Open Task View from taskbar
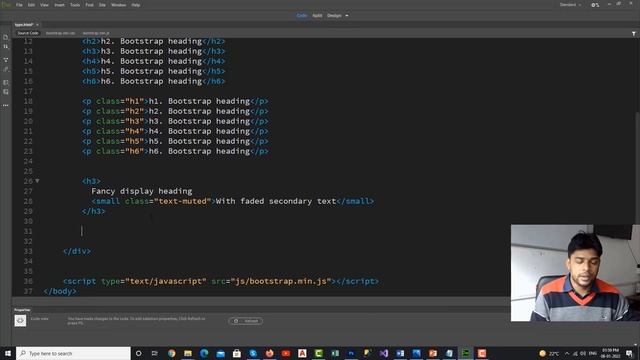 coord(155,353)
